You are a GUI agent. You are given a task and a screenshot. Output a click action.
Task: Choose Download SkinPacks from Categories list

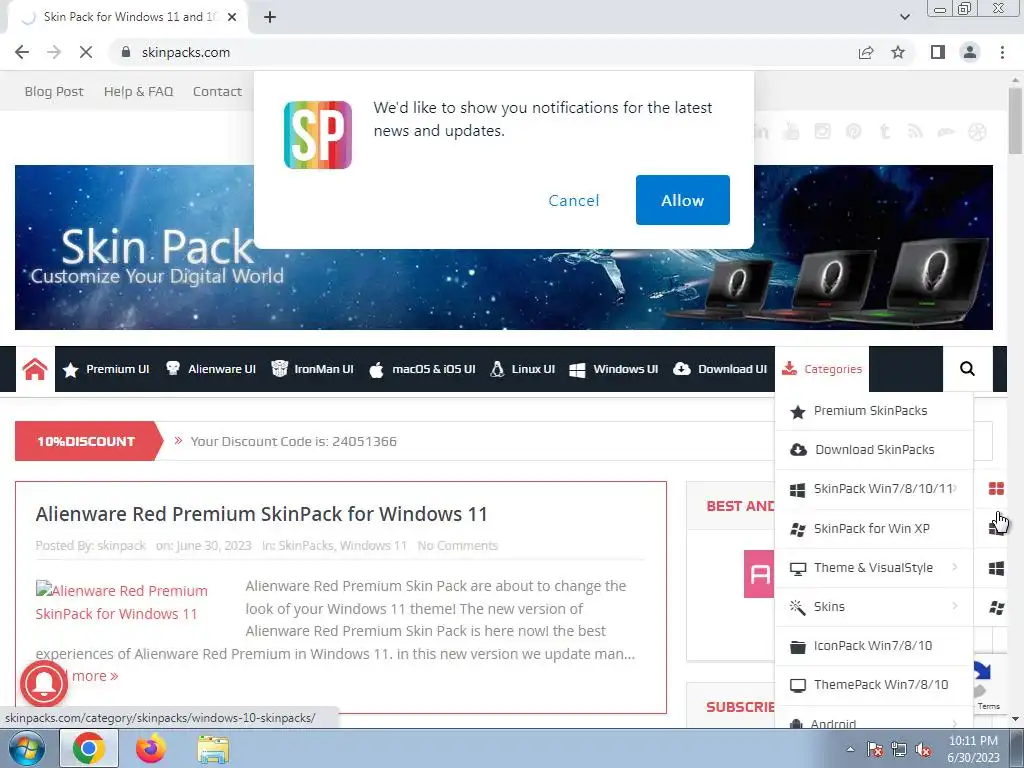click(874, 450)
